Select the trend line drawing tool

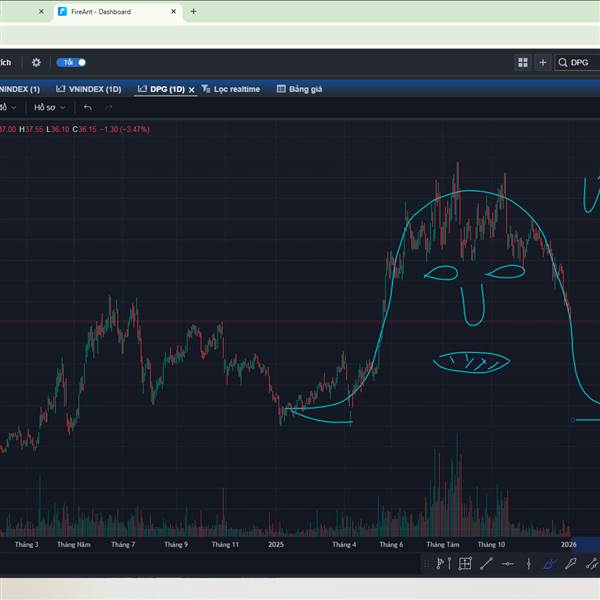coord(486,564)
